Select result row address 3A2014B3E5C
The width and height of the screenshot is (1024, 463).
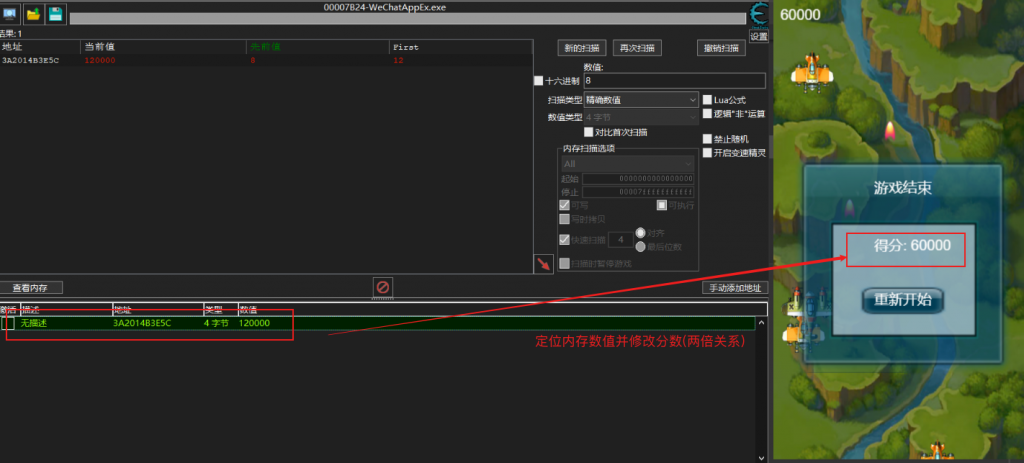pyautogui.click(x=31, y=60)
